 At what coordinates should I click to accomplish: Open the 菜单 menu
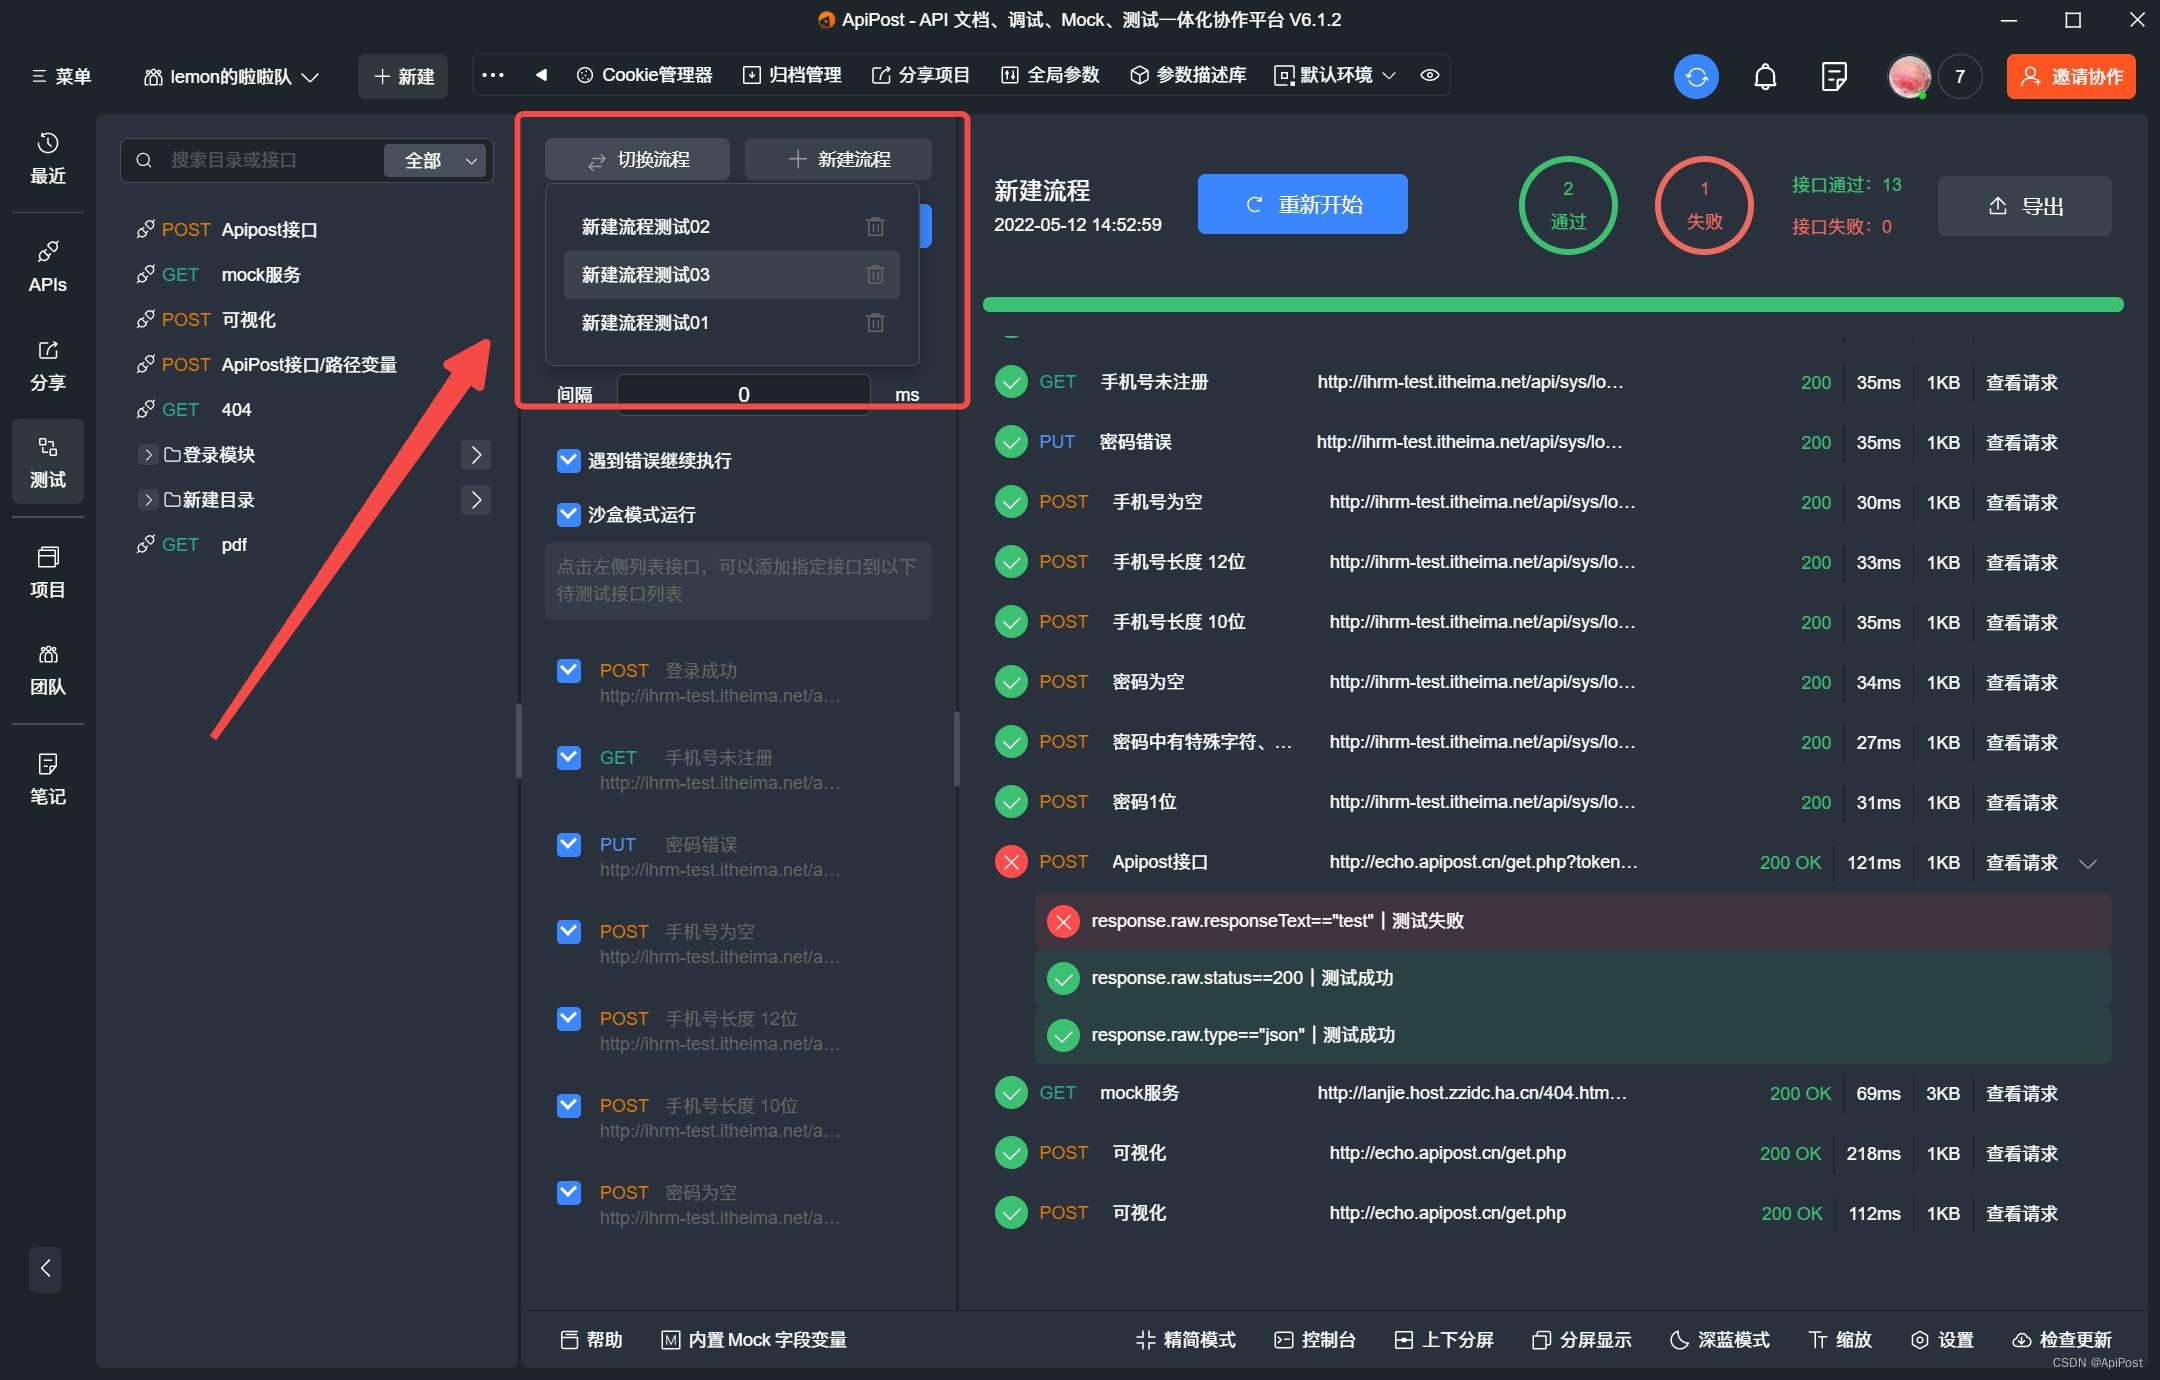(x=63, y=76)
